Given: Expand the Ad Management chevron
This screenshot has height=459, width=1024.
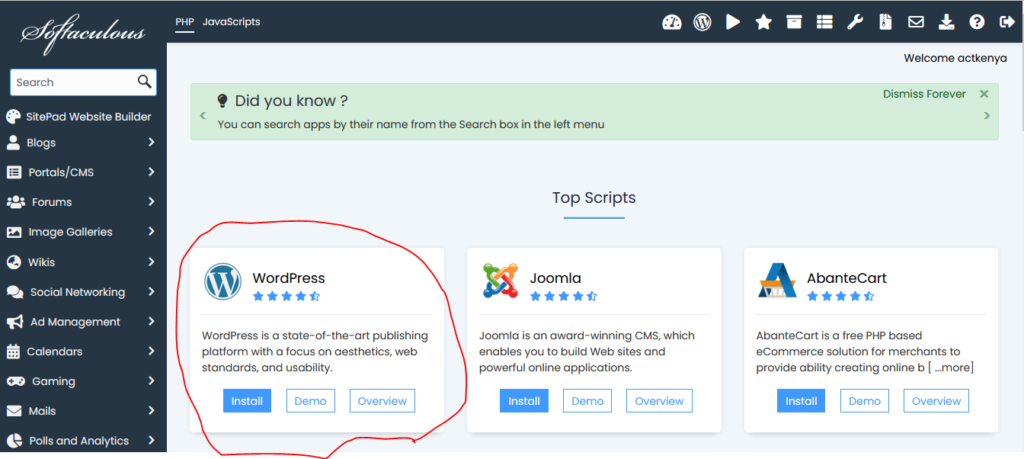Looking at the screenshot, I should 152,321.
